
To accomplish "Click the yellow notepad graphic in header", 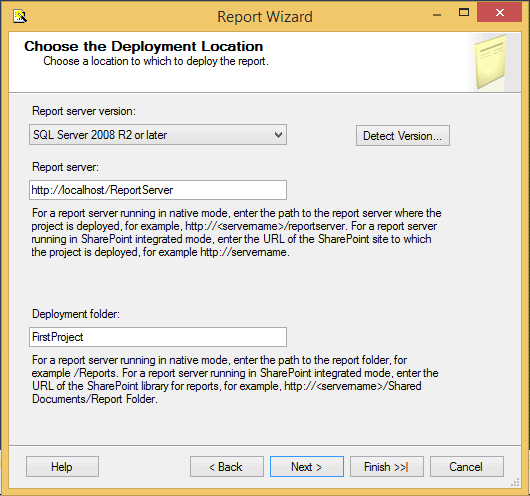I will click(490, 62).
